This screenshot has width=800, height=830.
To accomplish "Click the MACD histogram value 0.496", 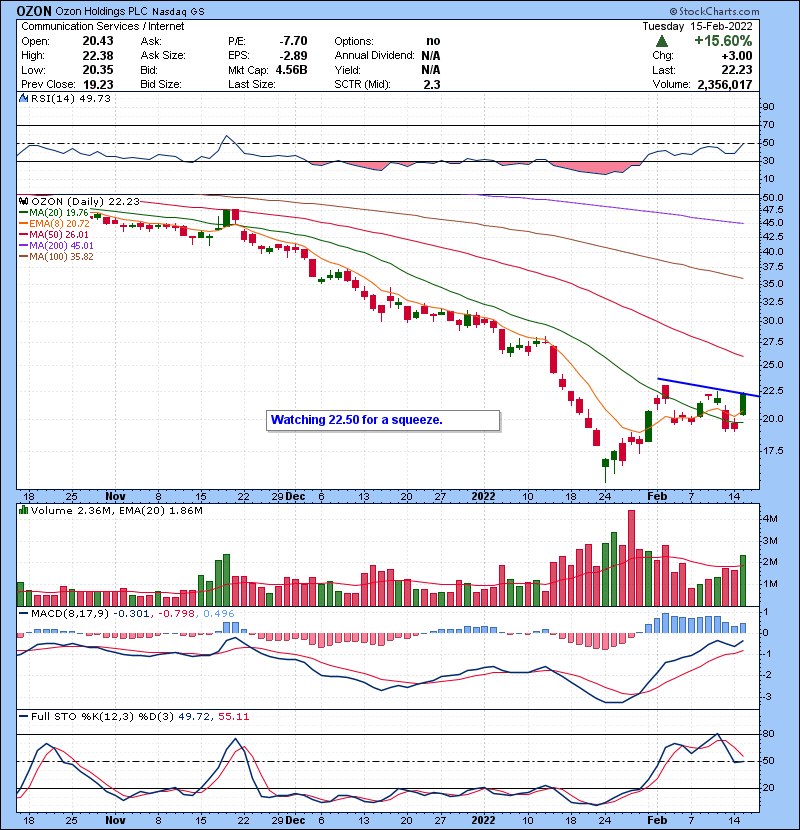I will 219,614.
